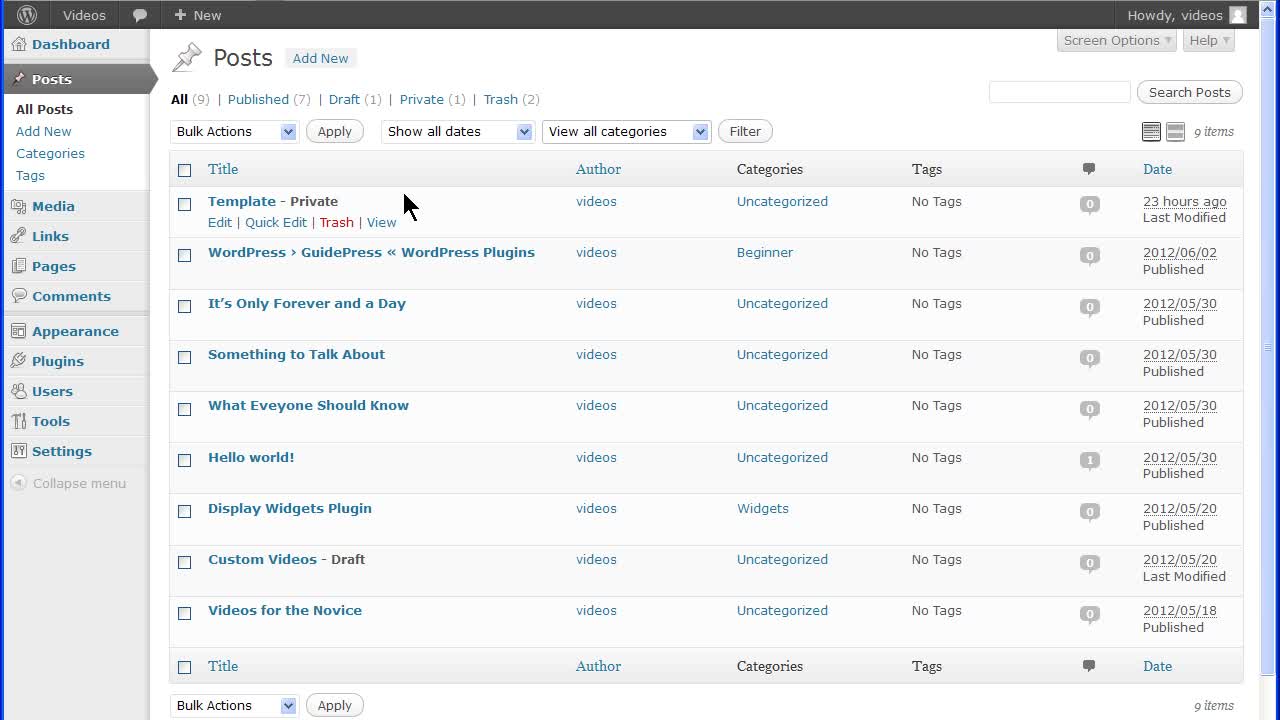Check the Display Widgets Plugin checkbox
Viewport: 1280px width, 720px height.
[184, 511]
